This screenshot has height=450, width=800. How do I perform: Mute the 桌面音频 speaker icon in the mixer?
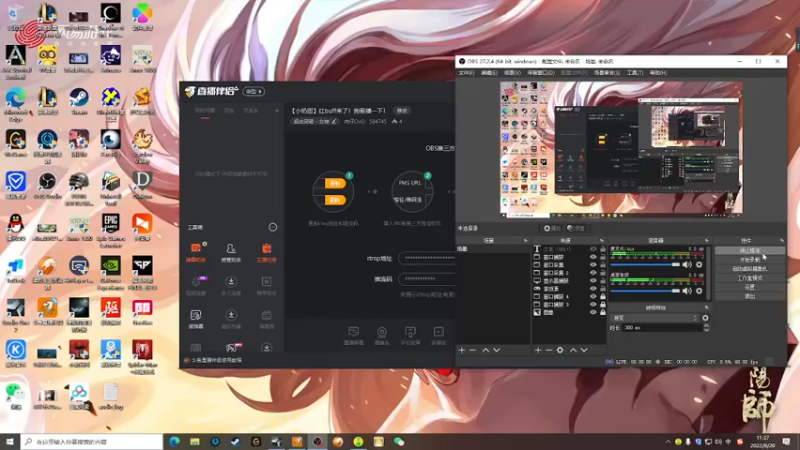tap(687, 291)
